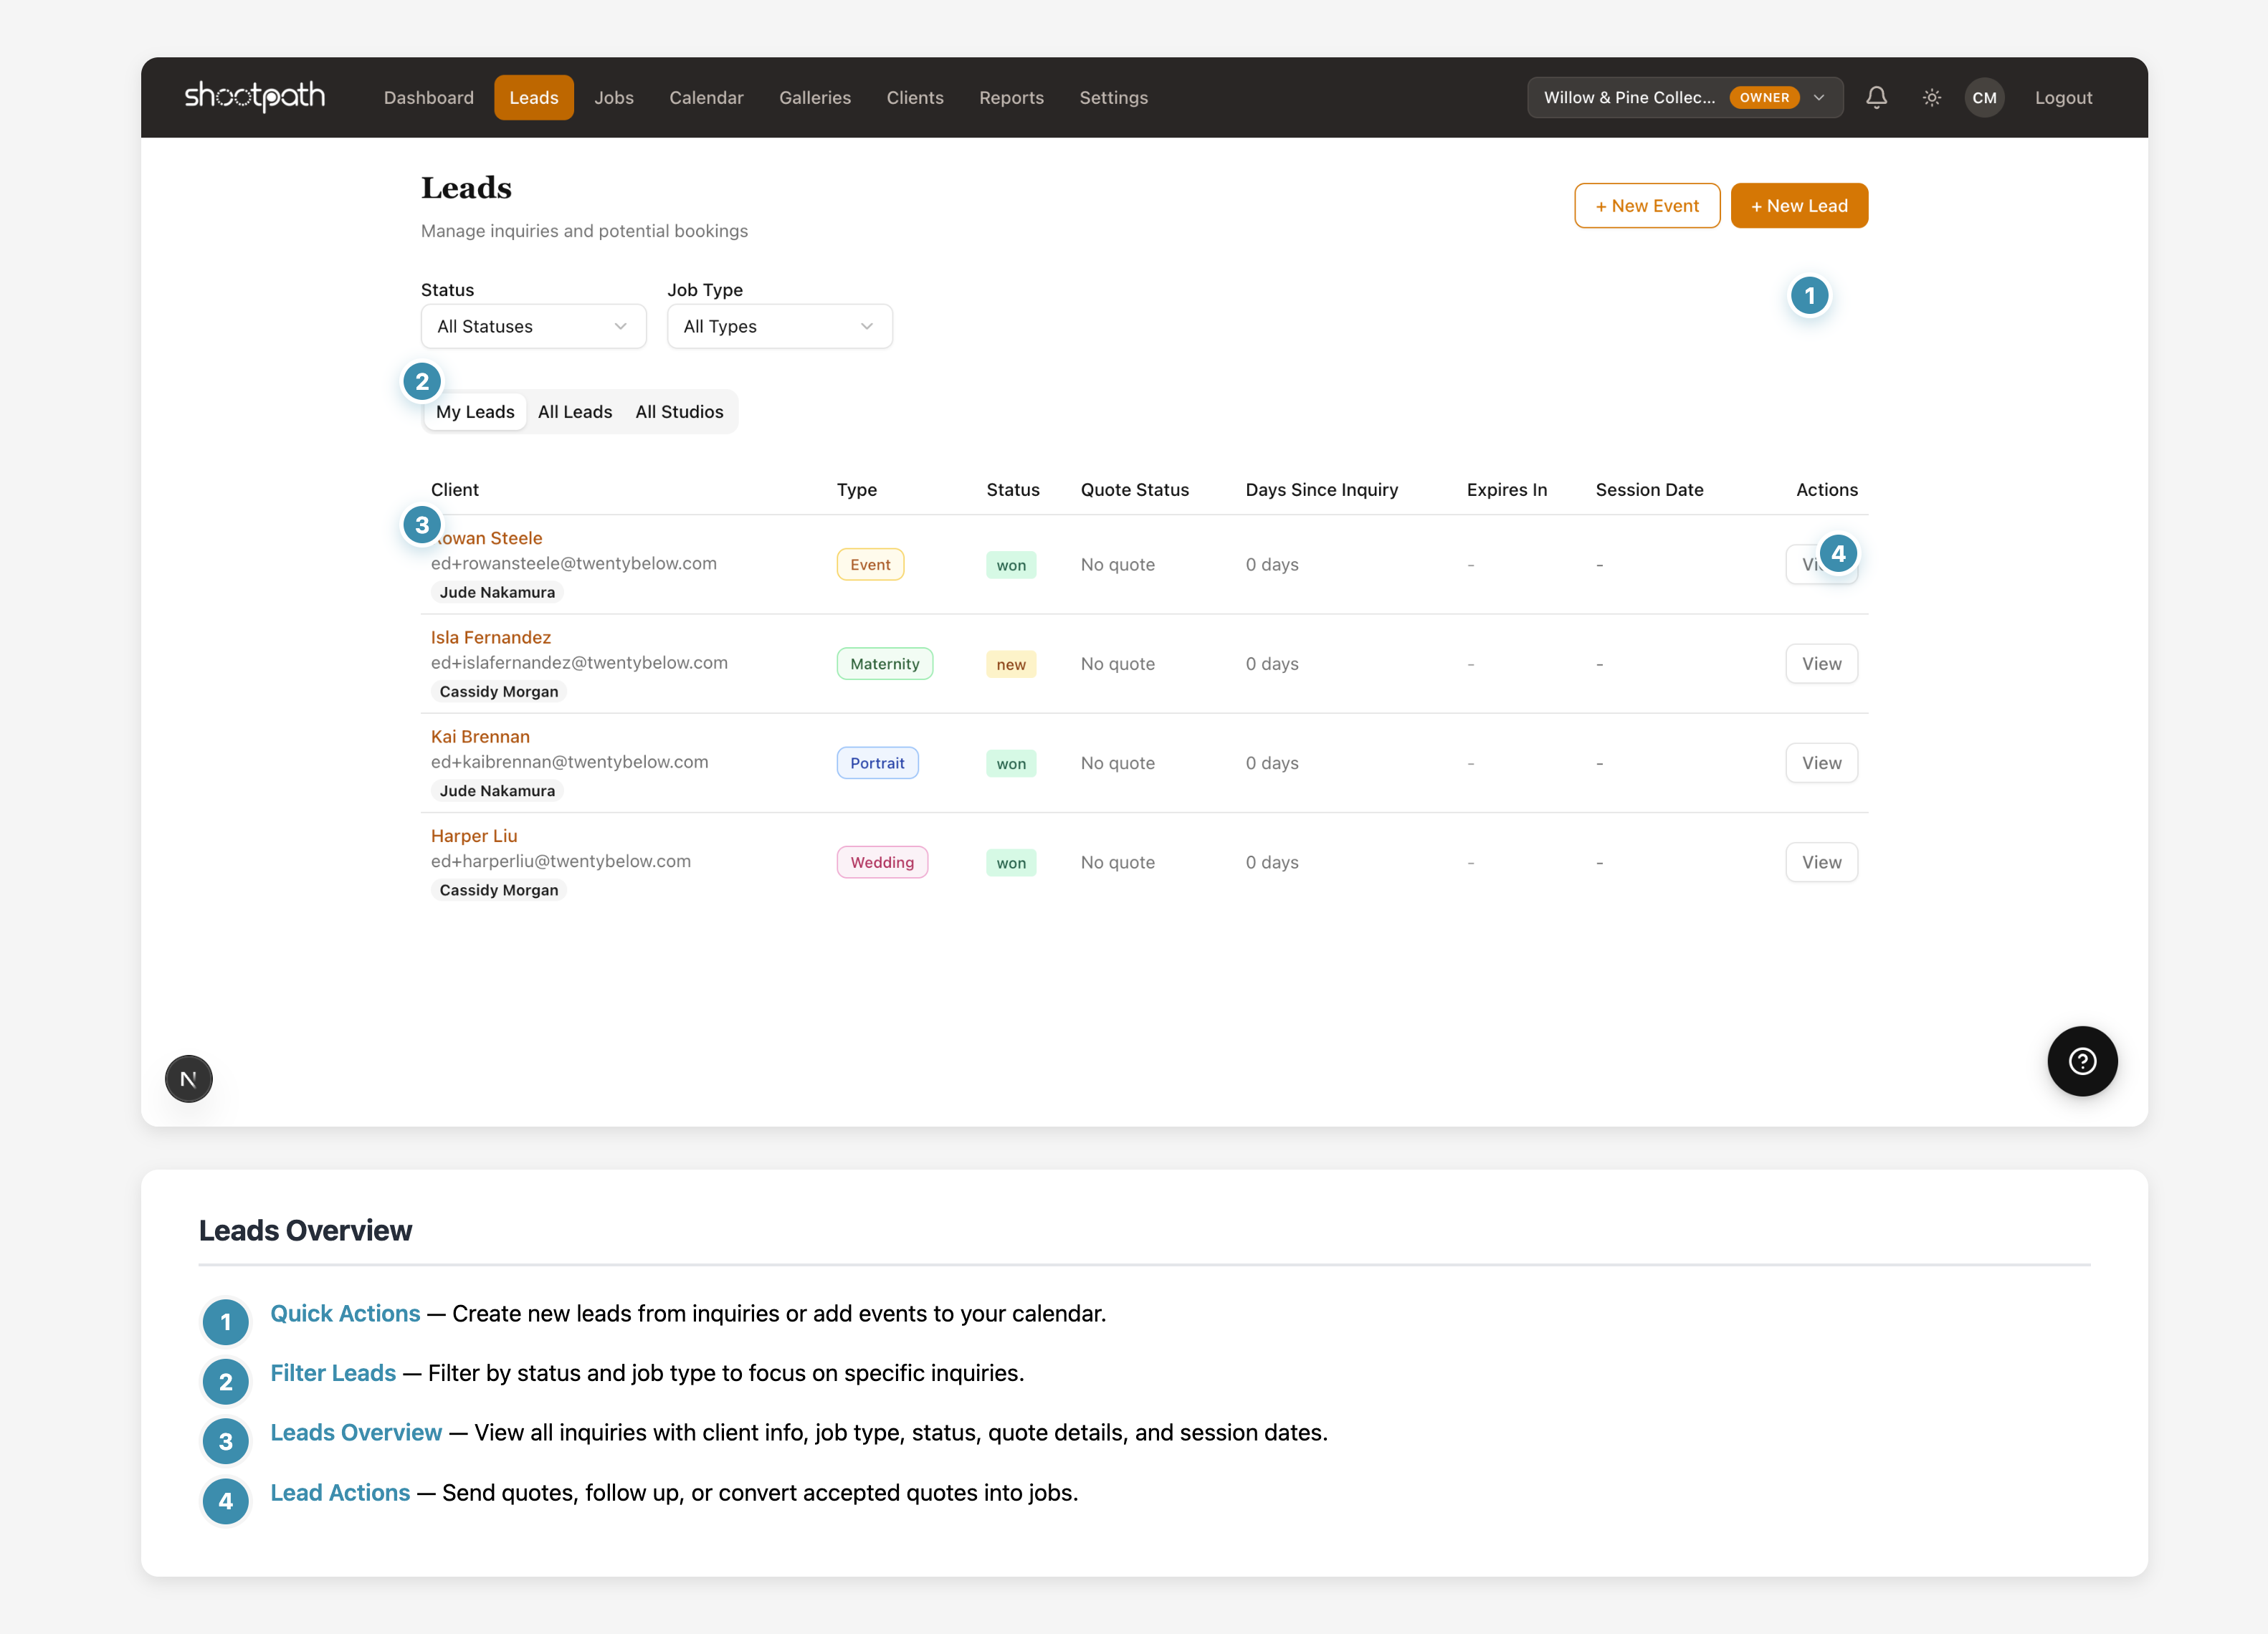The width and height of the screenshot is (2268, 1634).
Task: Click the dark circular N avatar bottom left
Action: [x=188, y=1078]
